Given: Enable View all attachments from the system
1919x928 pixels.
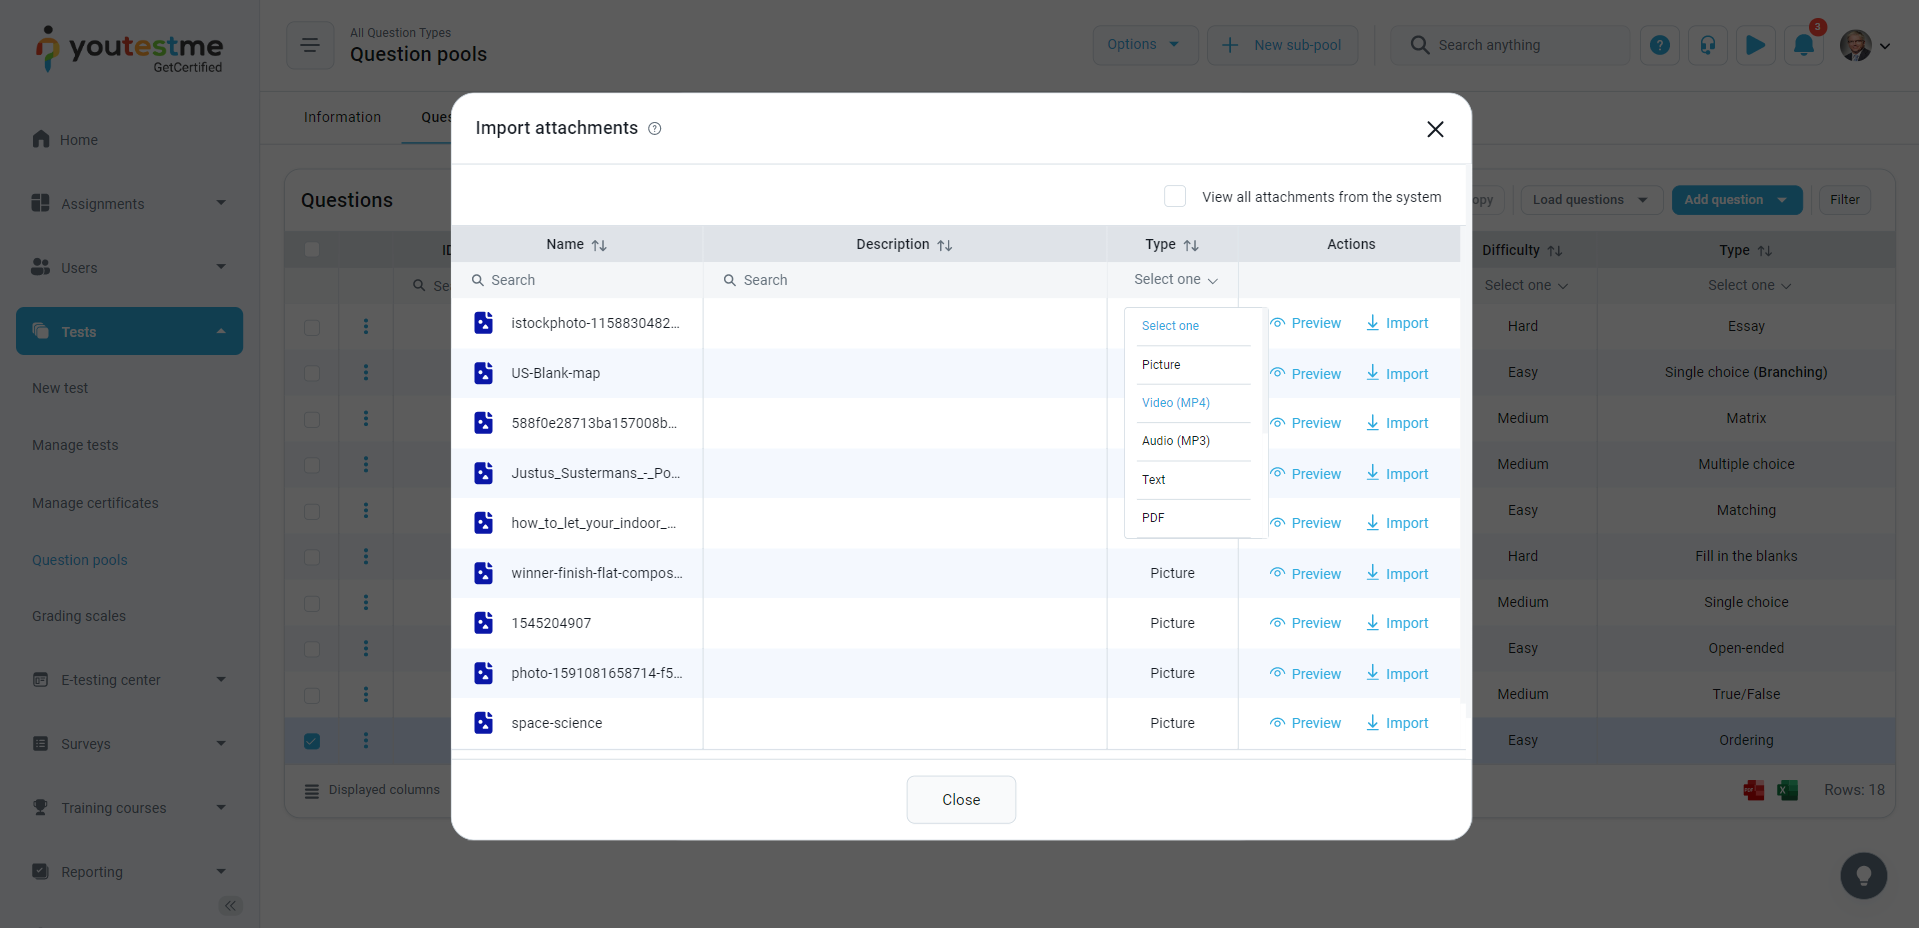Looking at the screenshot, I should pyautogui.click(x=1175, y=197).
